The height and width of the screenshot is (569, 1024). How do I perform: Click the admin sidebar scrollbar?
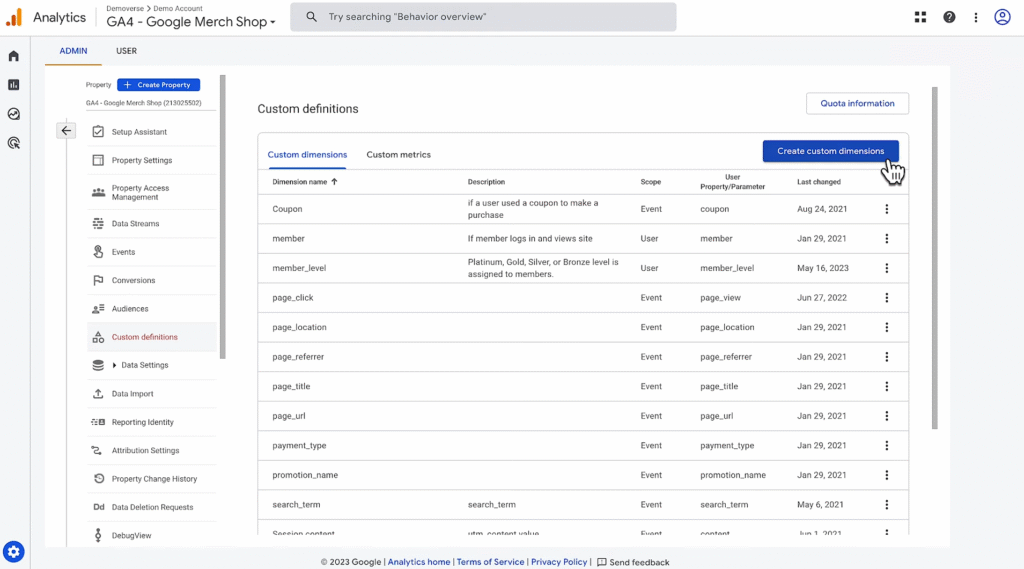click(x=223, y=217)
